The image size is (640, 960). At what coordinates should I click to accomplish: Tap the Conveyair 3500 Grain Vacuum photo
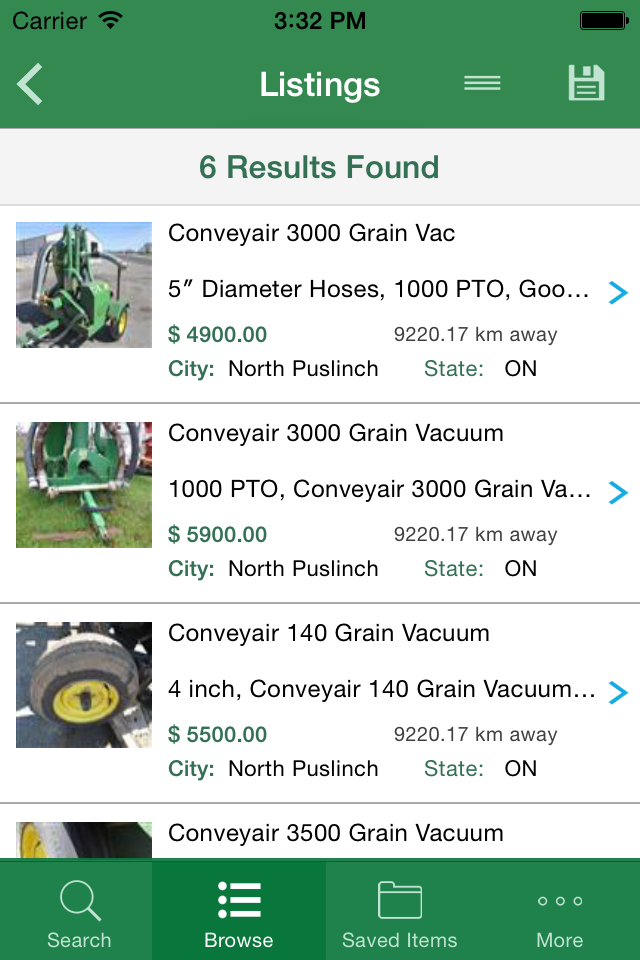click(x=83, y=838)
